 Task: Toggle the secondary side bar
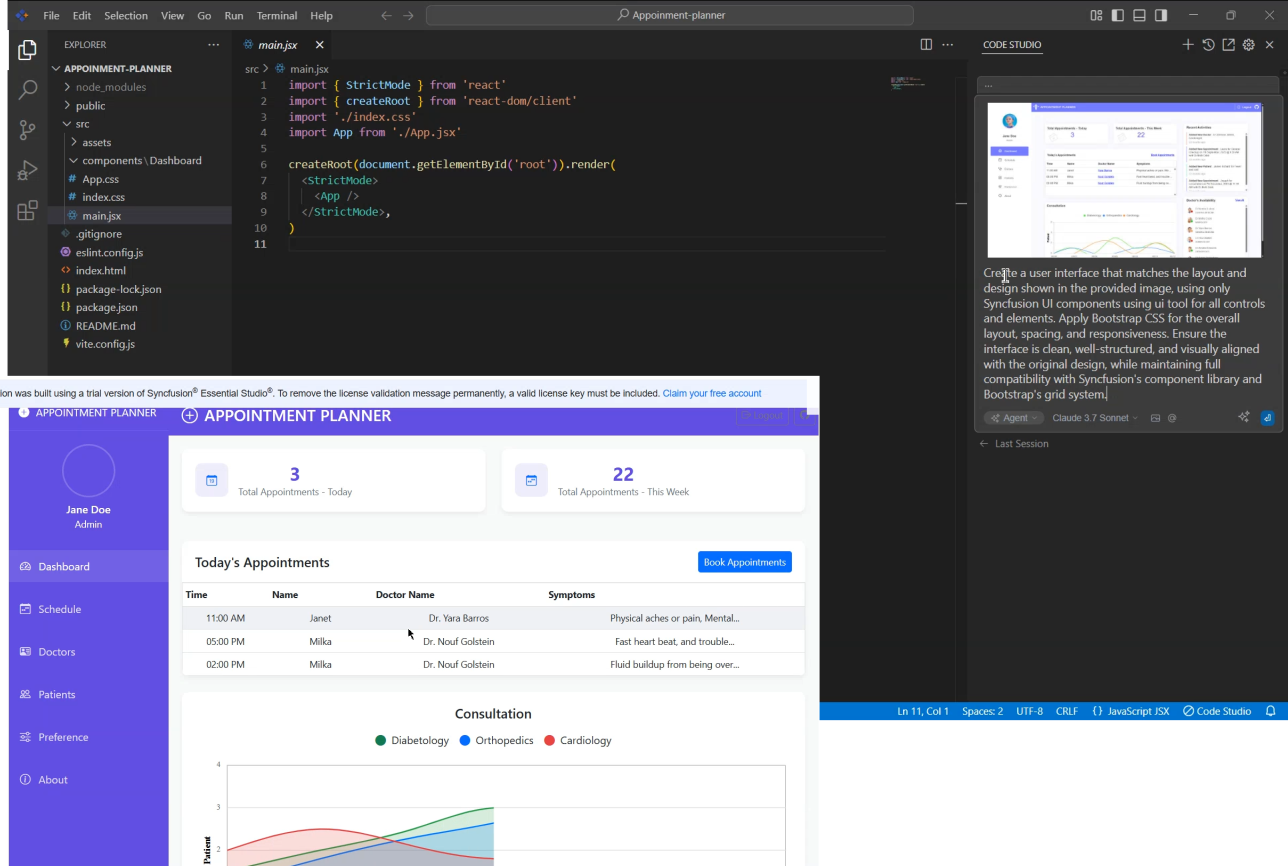(1161, 16)
